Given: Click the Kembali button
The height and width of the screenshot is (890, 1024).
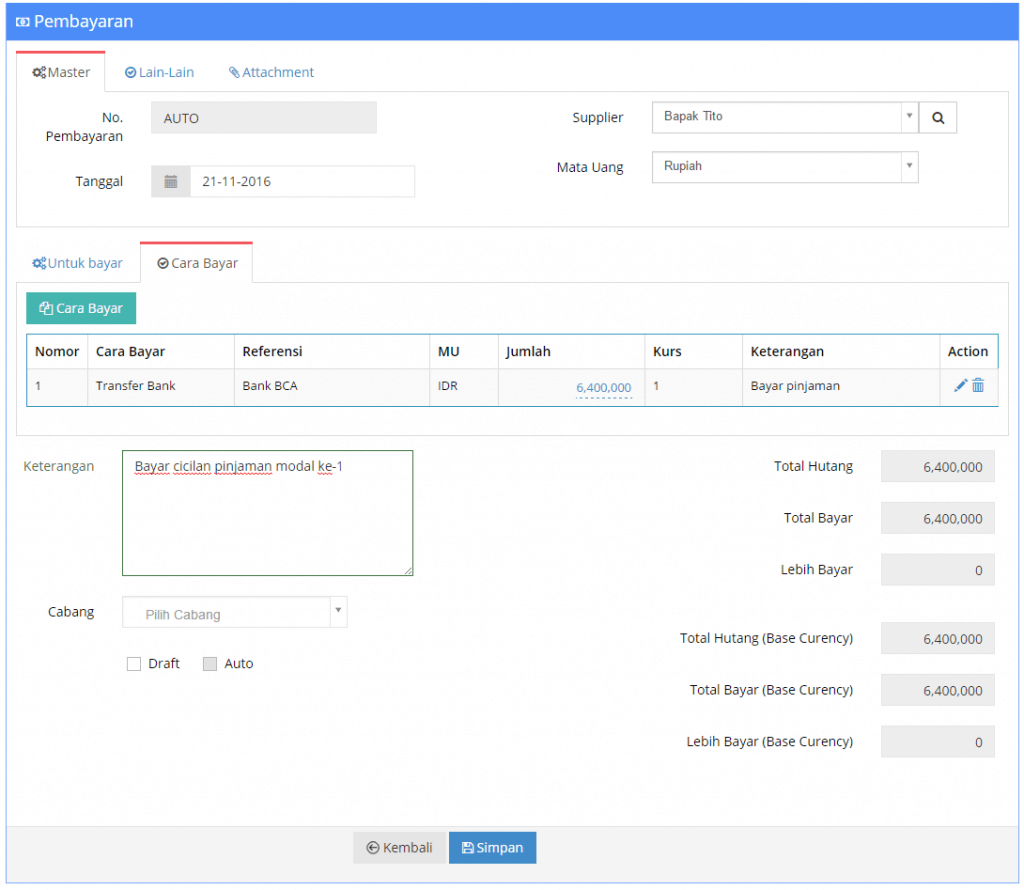Looking at the screenshot, I should pos(399,848).
